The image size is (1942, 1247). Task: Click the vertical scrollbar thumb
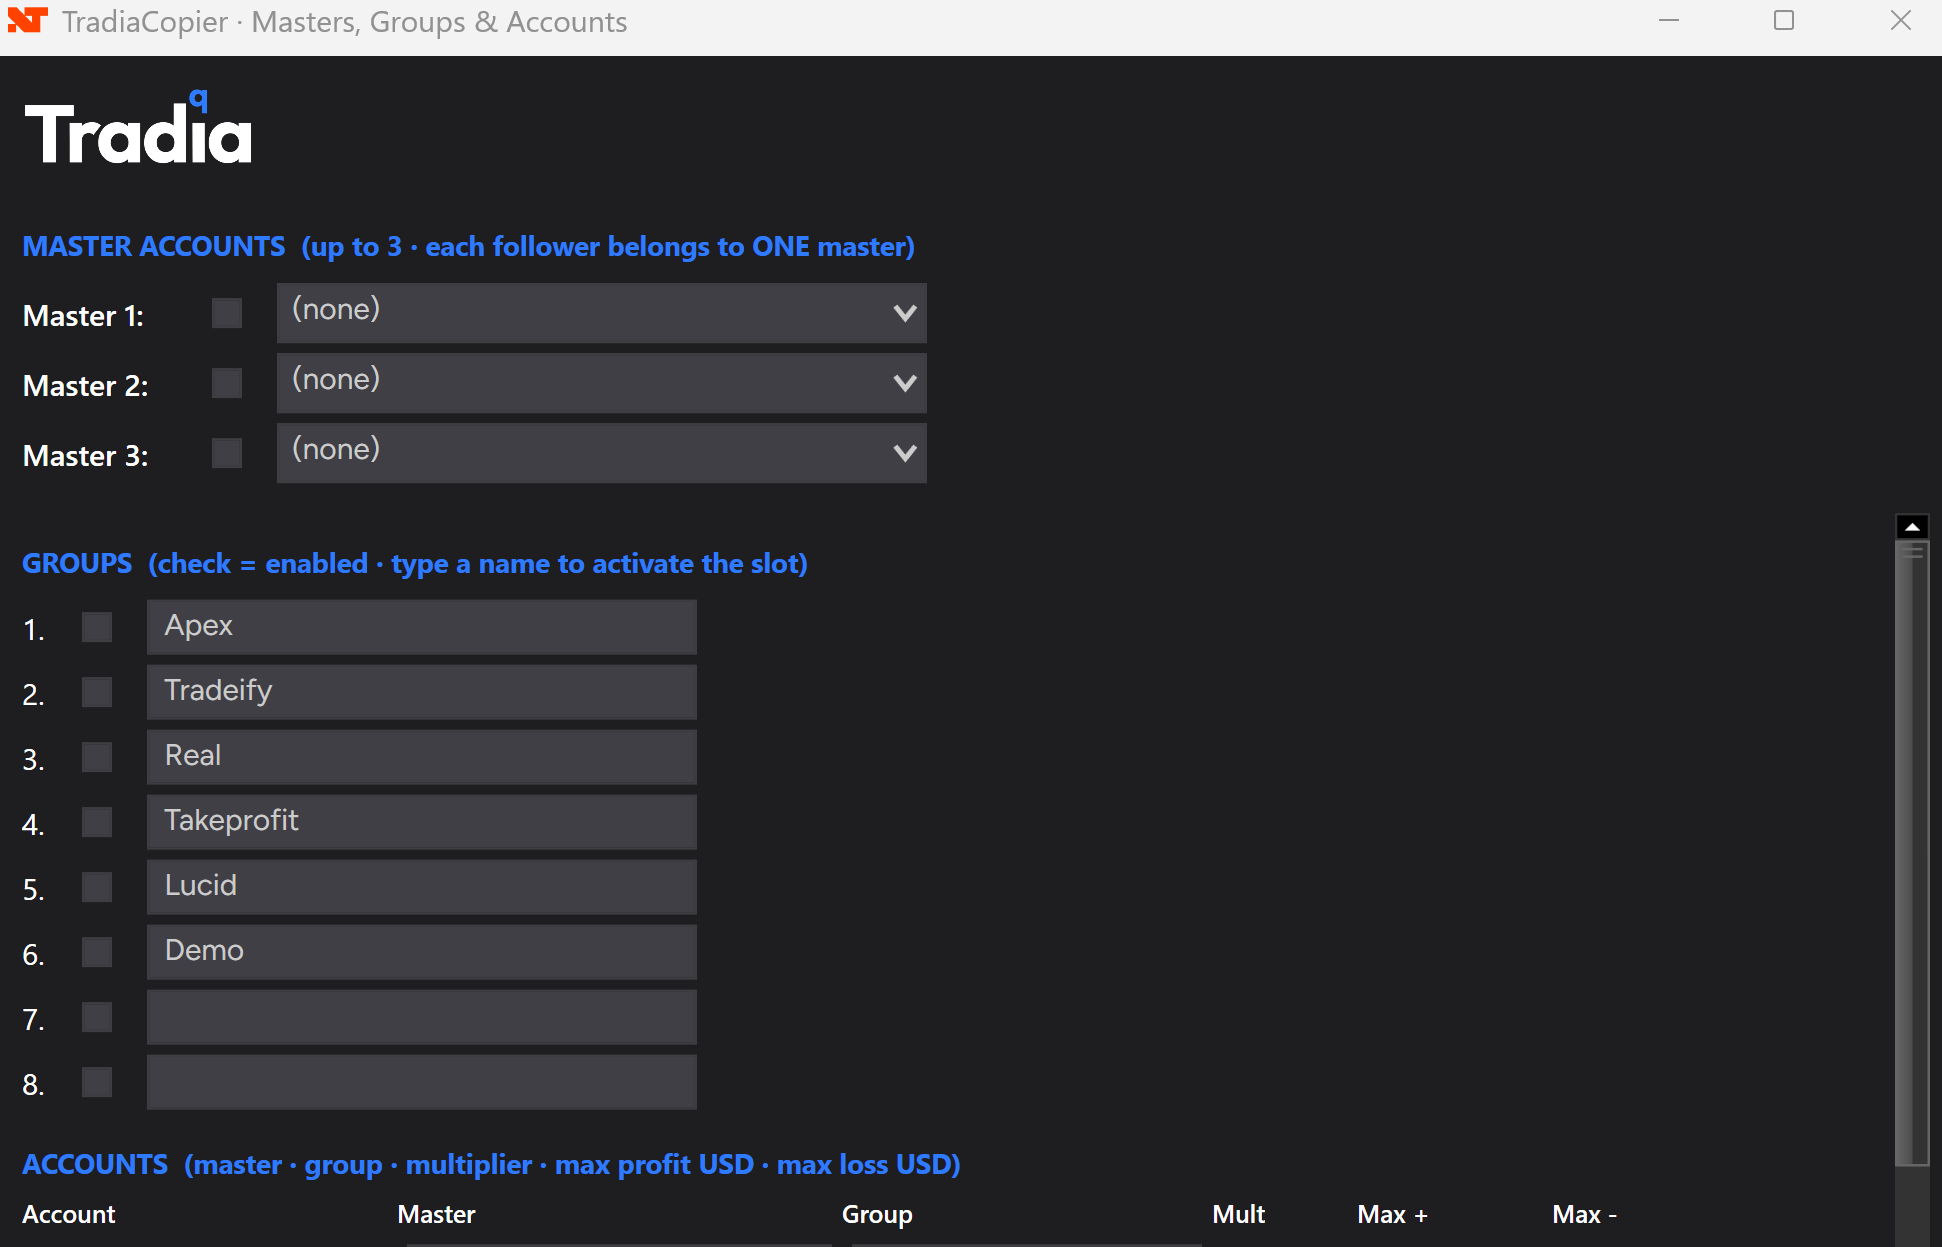click(1912, 853)
